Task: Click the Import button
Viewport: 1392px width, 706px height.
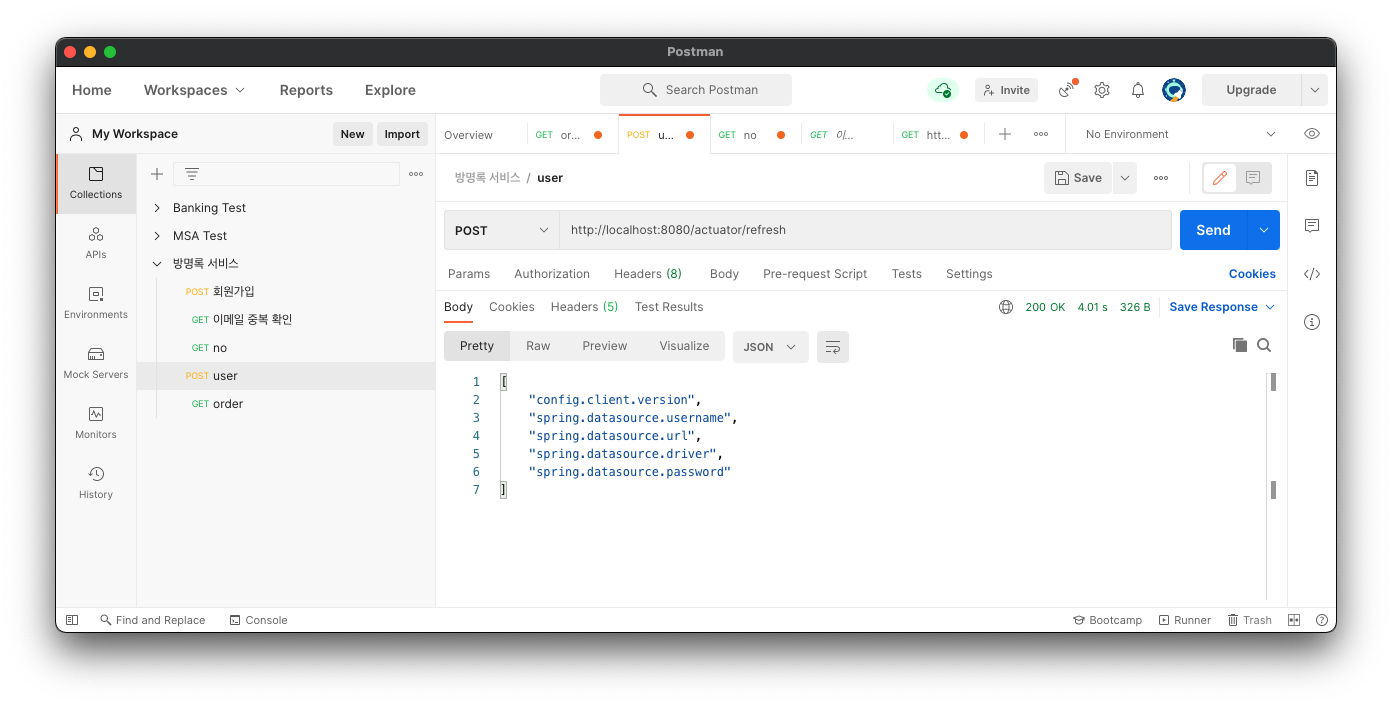Action: pyautogui.click(x=402, y=134)
